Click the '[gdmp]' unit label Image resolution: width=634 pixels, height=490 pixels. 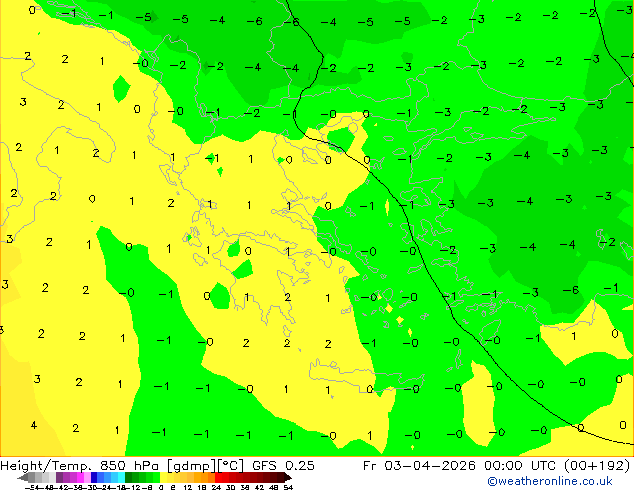[191, 466]
